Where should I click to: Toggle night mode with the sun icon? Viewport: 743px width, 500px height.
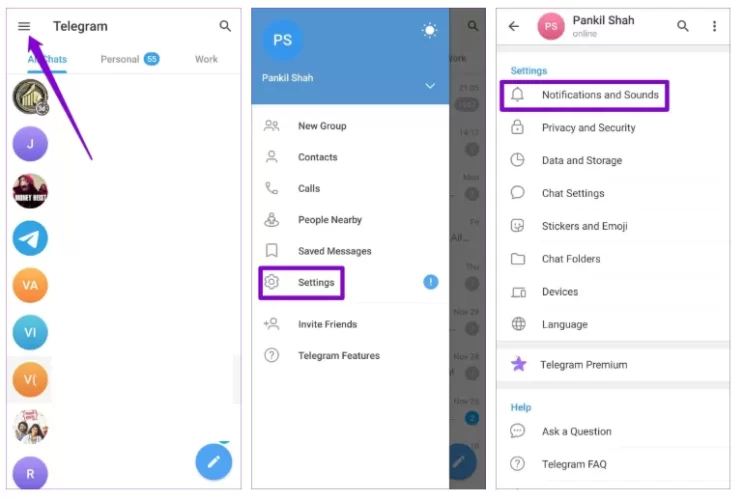click(x=429, y=30)
